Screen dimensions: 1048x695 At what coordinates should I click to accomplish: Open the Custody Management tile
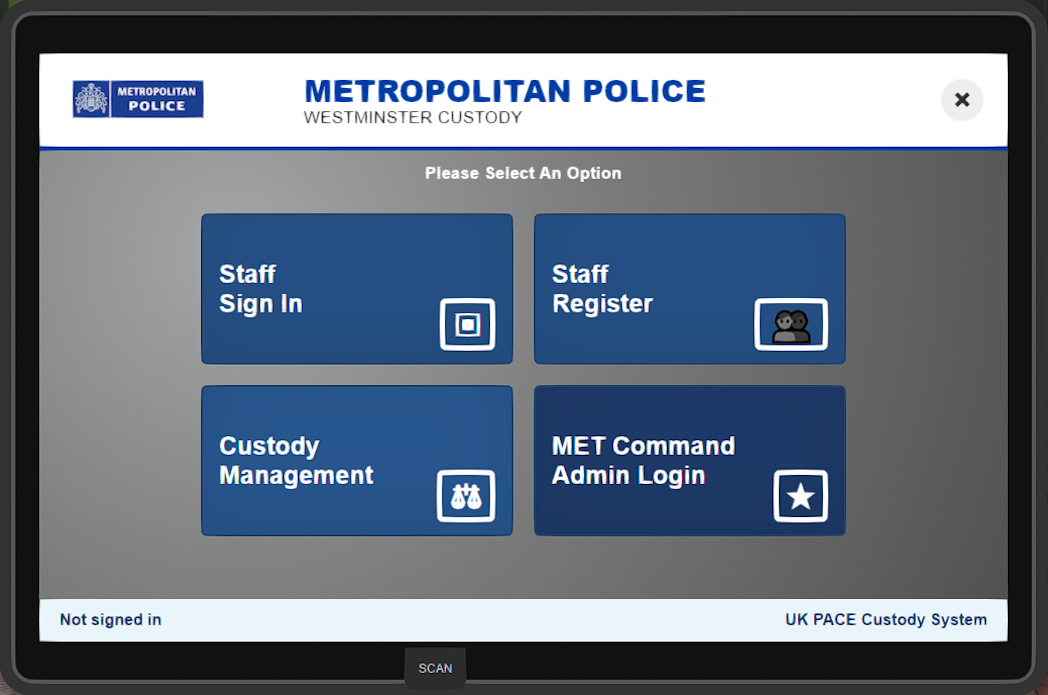click(x=357, y=460)
